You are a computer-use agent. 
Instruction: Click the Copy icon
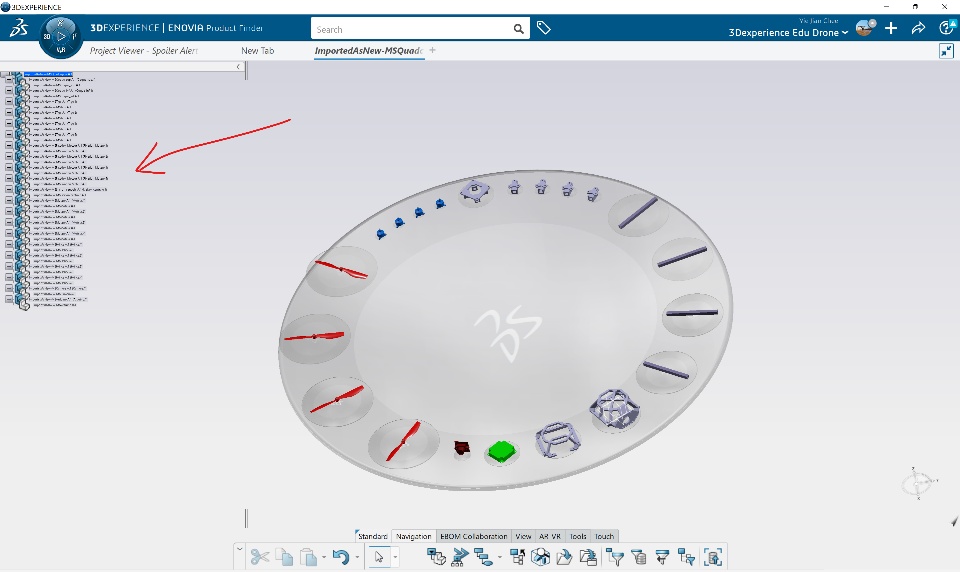[284, 557]
